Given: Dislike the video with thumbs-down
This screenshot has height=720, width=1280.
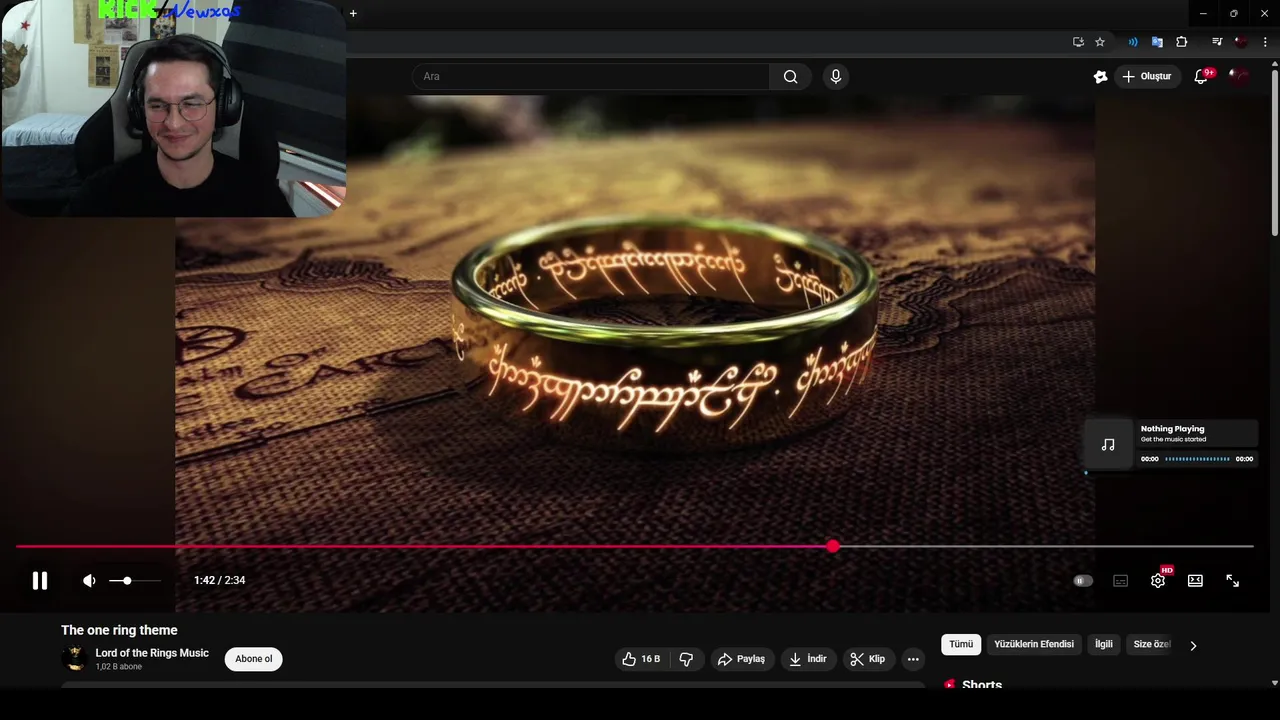Looking at the screenshot, I should pos(686,659).
